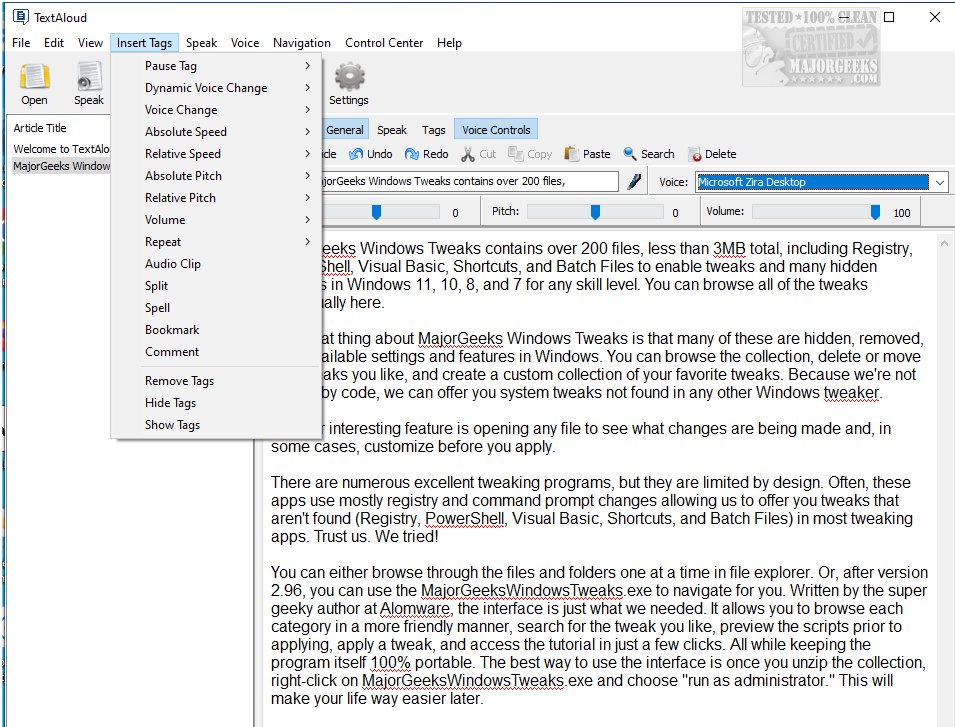Open the Edit menu
Image resolution: width=955 pixels, height=727 pixels.
pyautogui.click(x=54, y=43)
